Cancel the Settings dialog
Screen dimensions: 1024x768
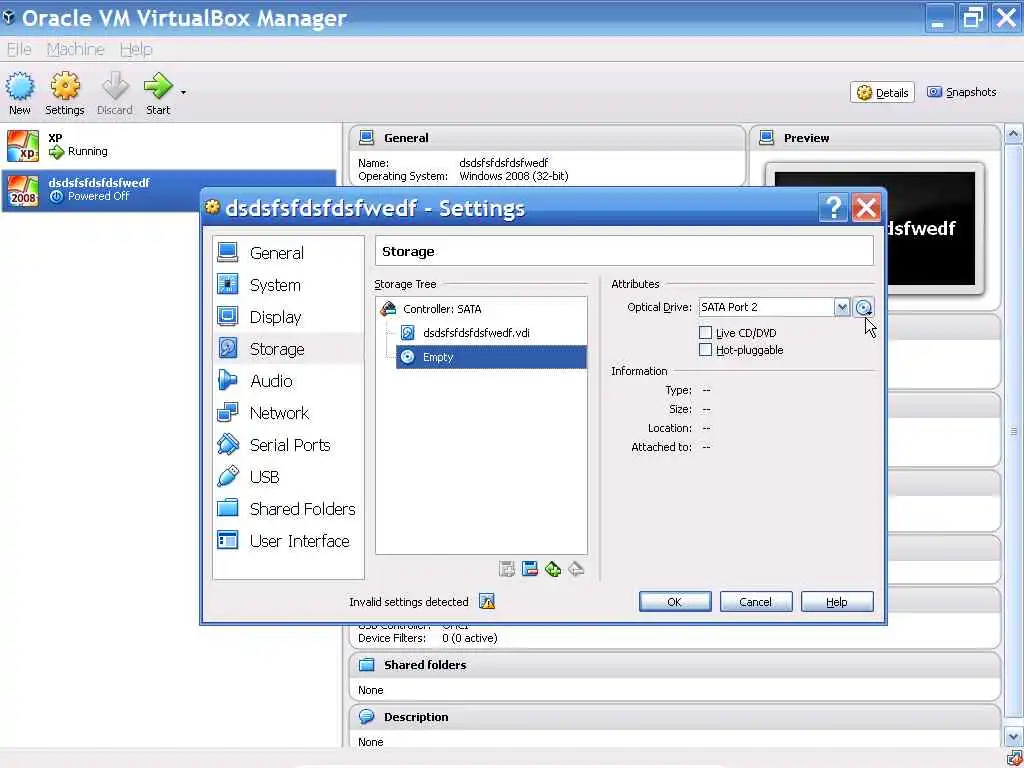click(756, 601)
